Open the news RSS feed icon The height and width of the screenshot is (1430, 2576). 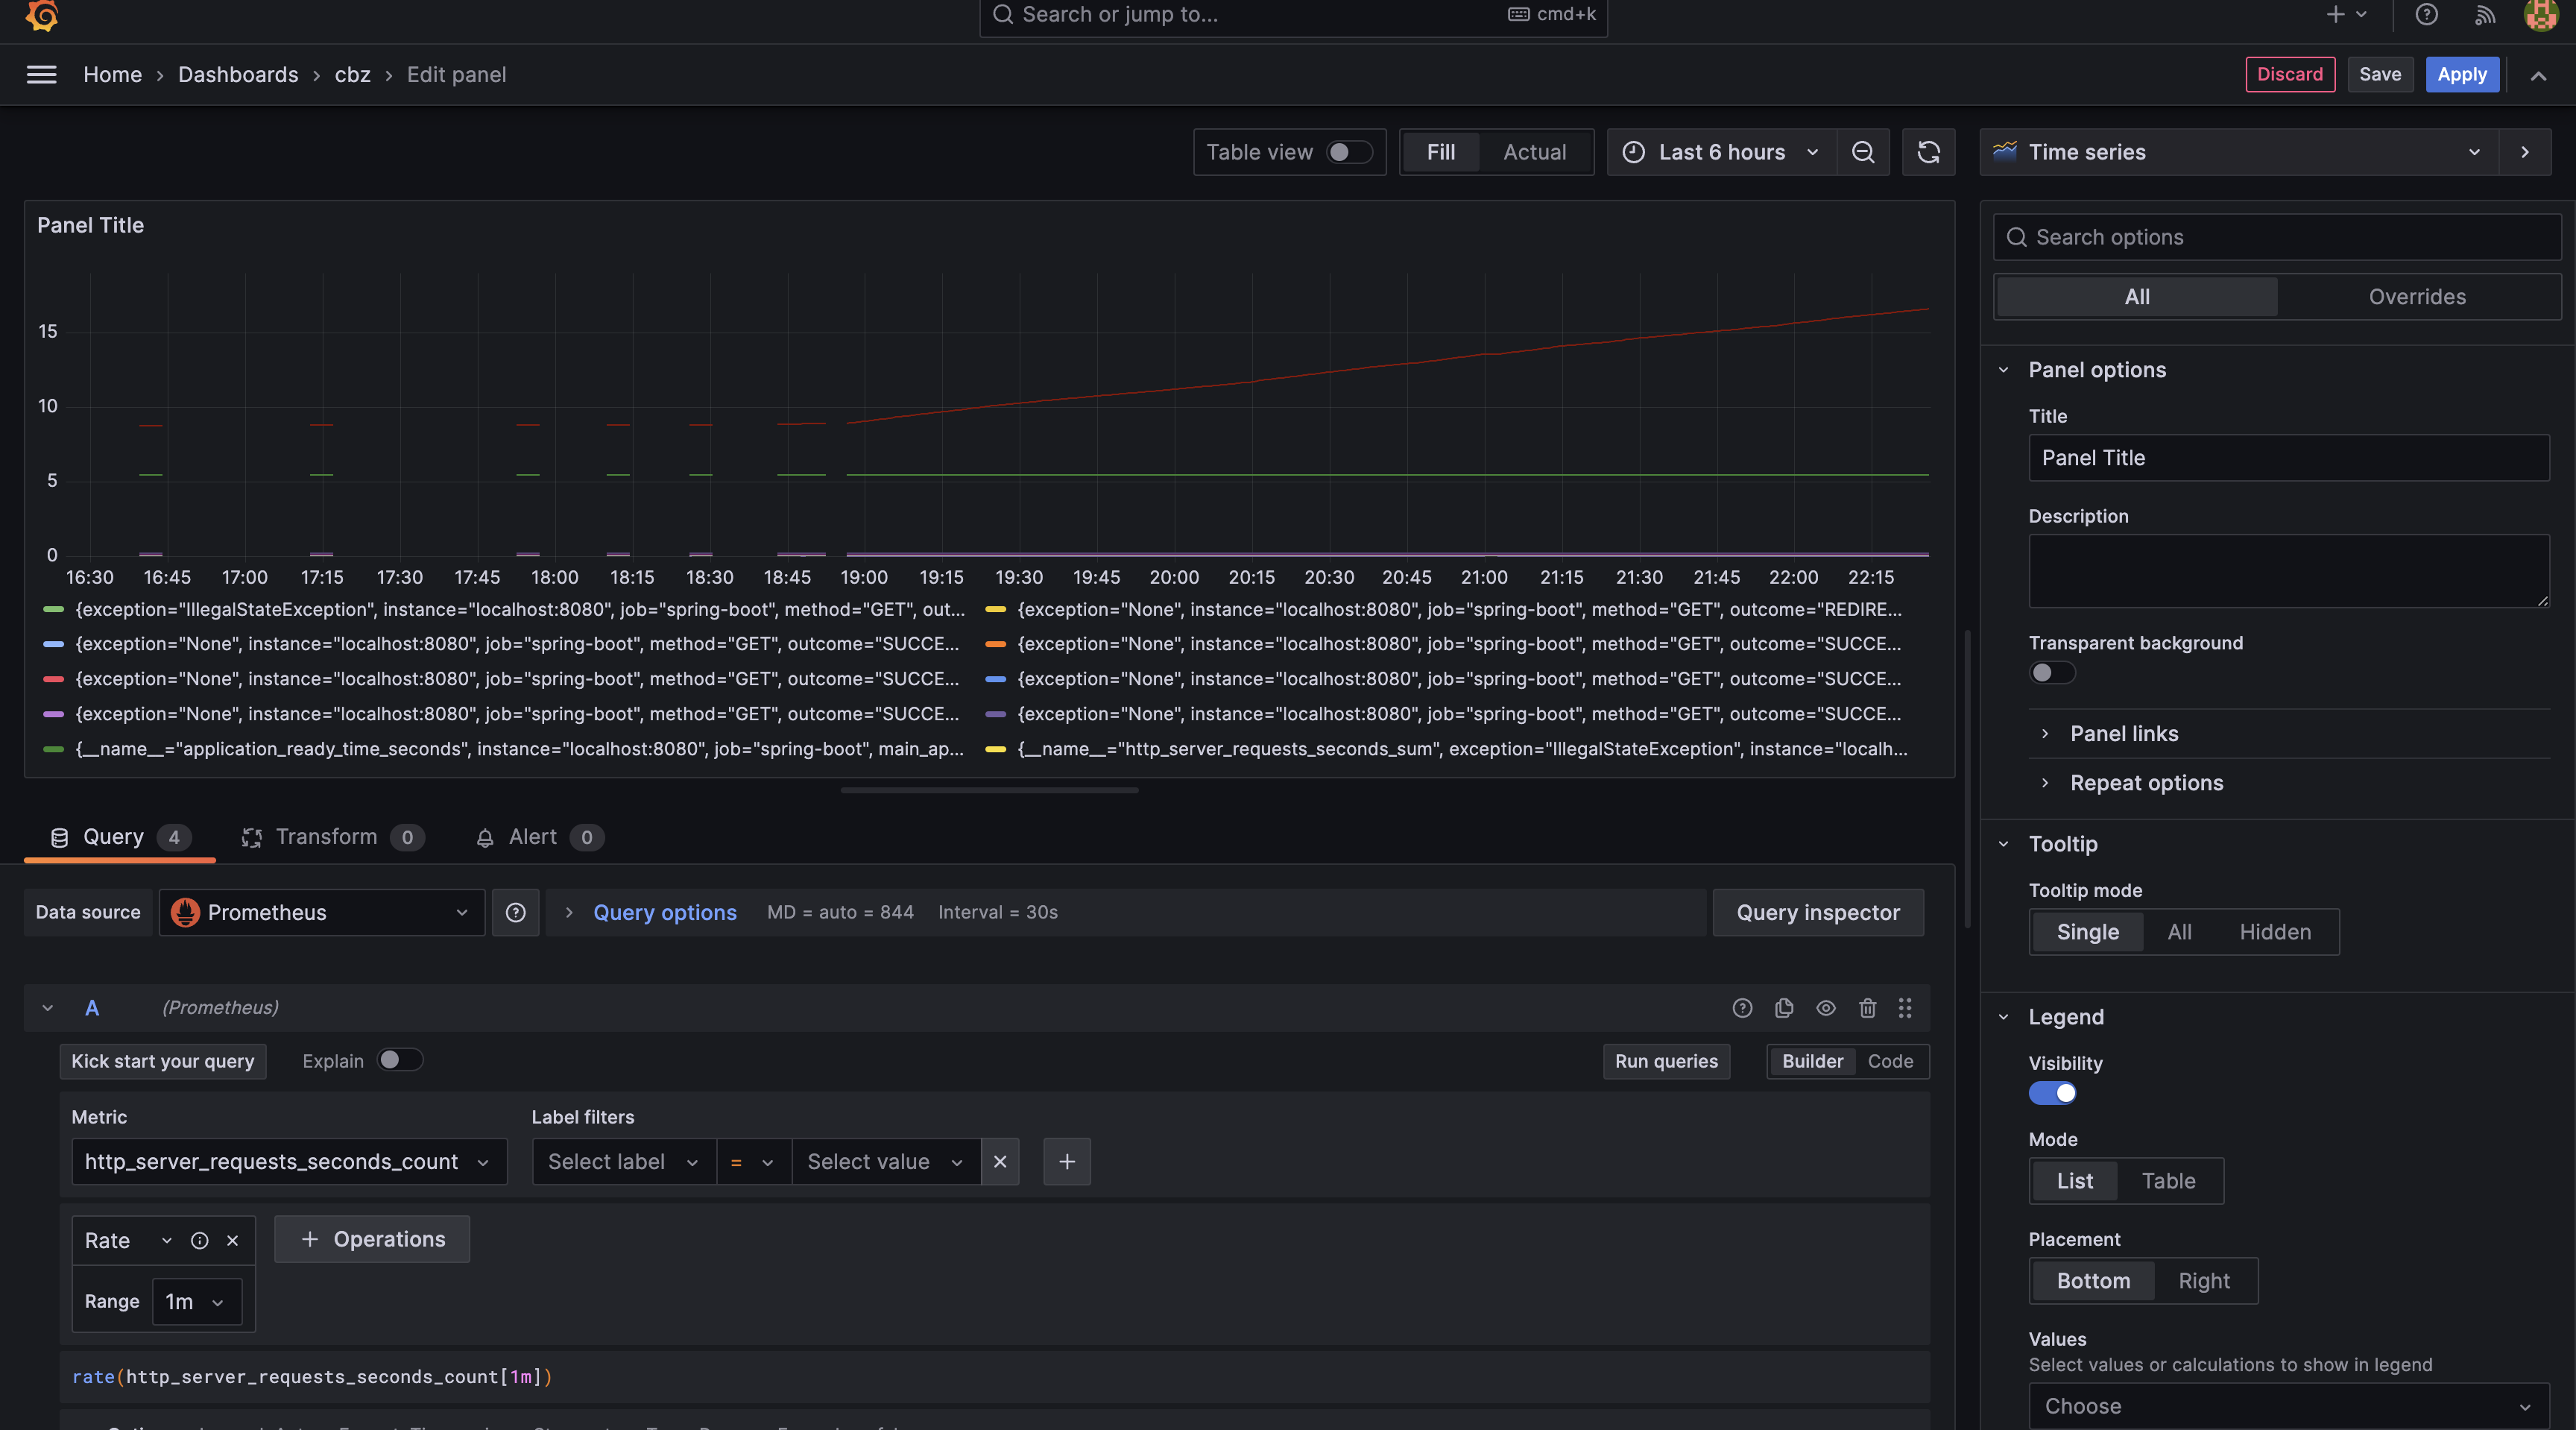tap(2484, 14)
